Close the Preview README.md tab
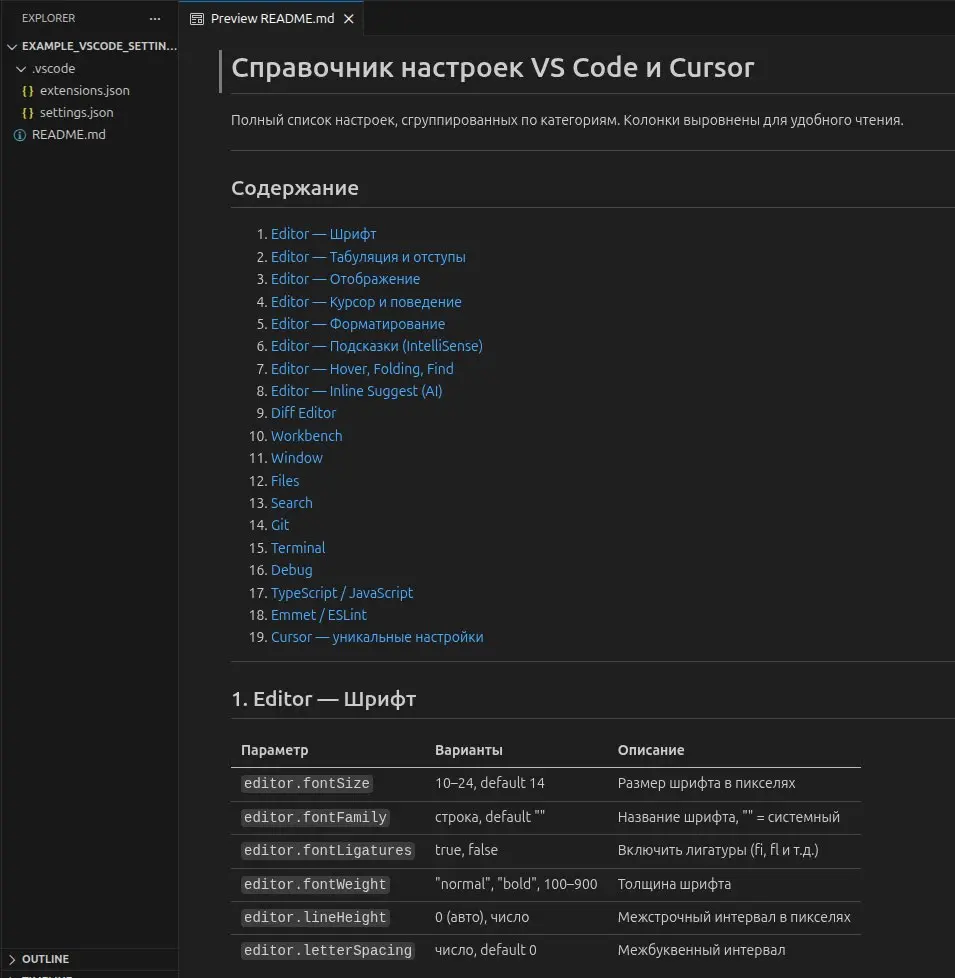The image size is (955, 978). tap(349, 19)
